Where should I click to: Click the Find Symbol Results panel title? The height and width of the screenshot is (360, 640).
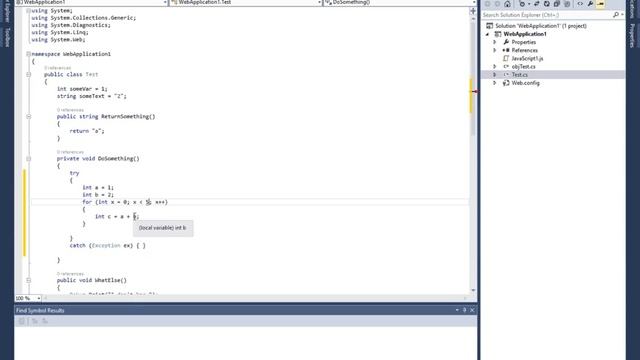click(x=40, y=310)
